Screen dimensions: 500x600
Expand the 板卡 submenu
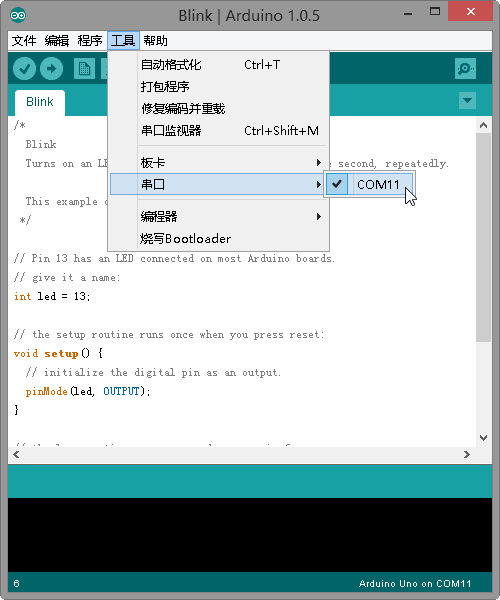click(218, 163)
